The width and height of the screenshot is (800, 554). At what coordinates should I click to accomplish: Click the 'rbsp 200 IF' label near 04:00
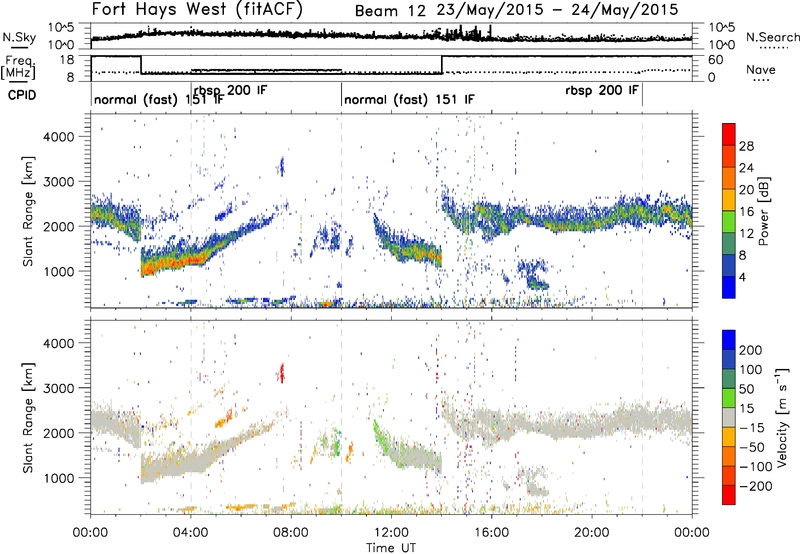[231, 90]
